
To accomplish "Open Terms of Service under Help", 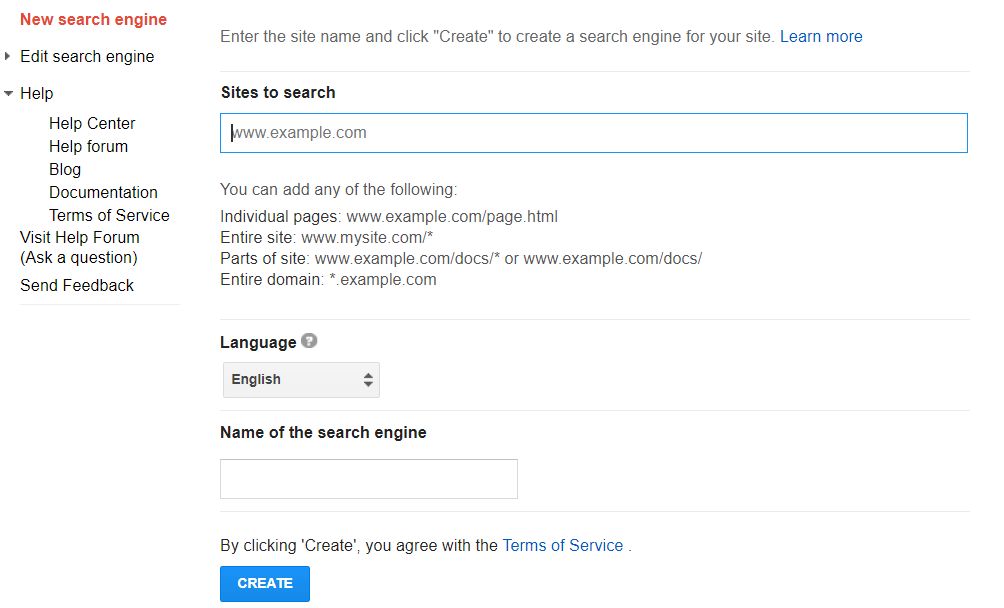I will [109, 215].
